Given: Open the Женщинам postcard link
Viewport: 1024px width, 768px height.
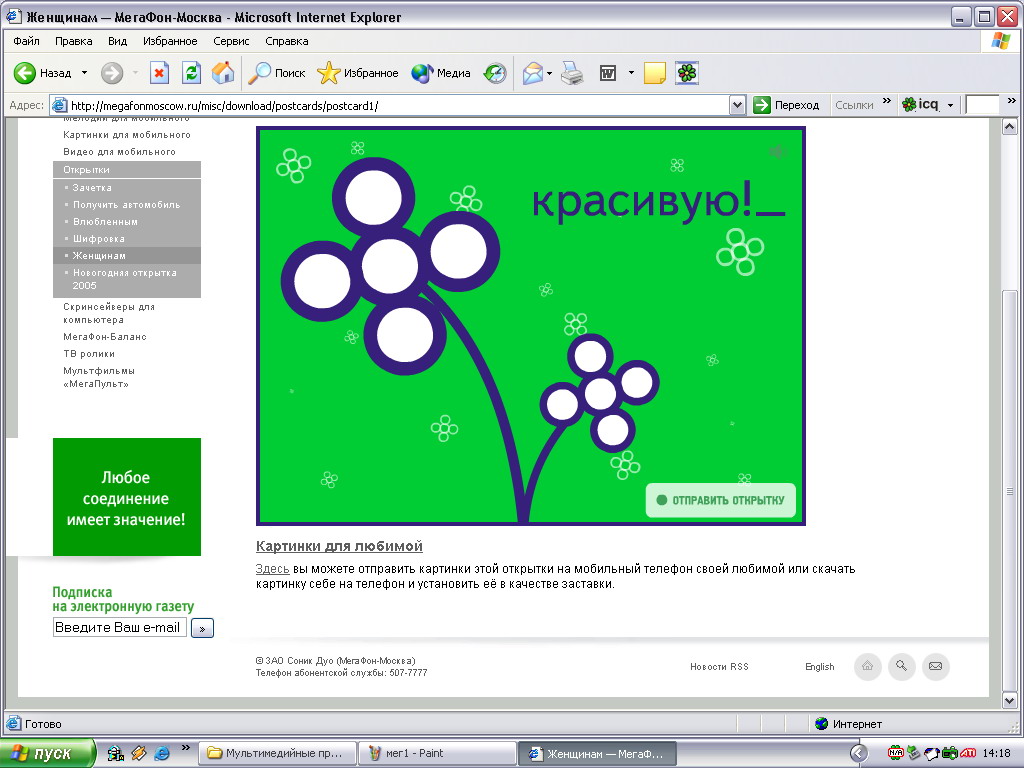Looking at the screenshot, I should (x=99, y=255).
